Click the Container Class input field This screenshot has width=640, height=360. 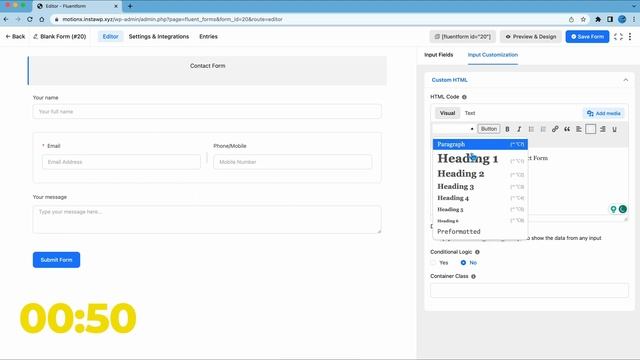pyautogui.click(x=529, y=290)
